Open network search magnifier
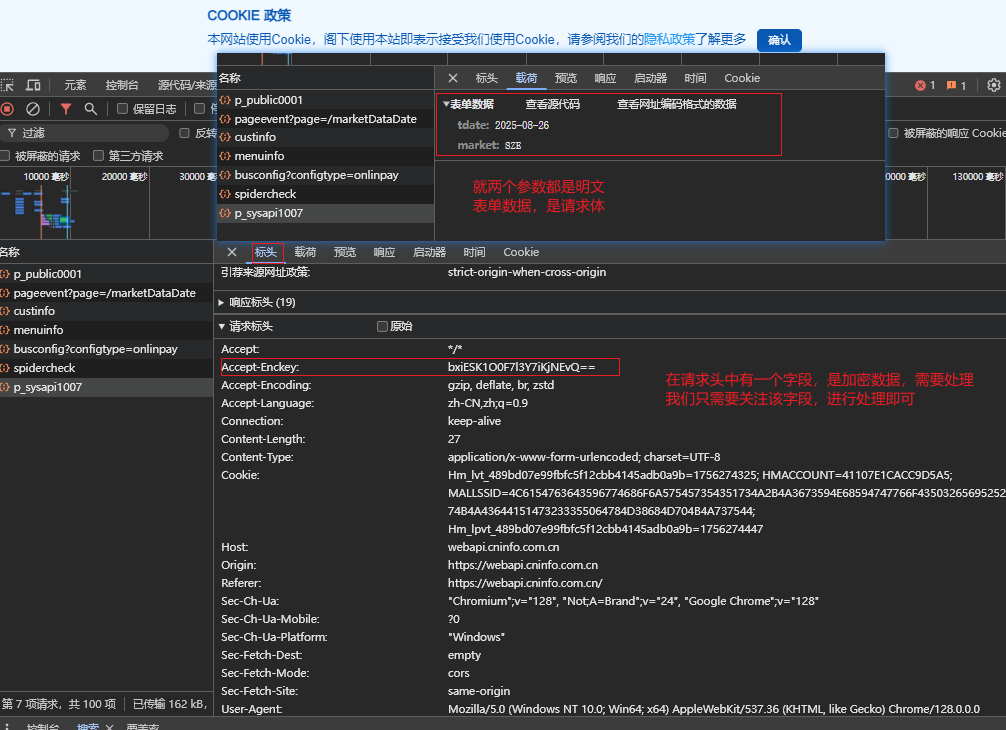 [90, 109]
